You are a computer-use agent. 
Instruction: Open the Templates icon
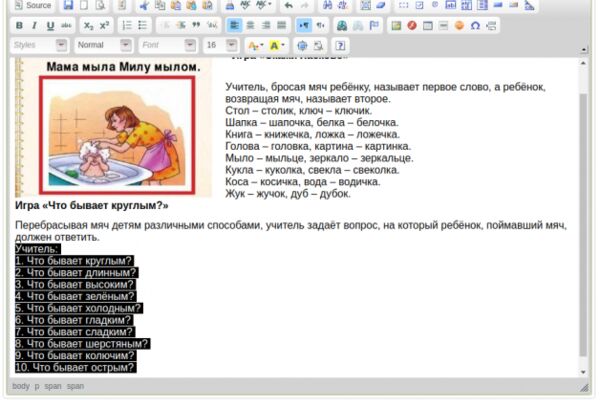tap(122, 5)
